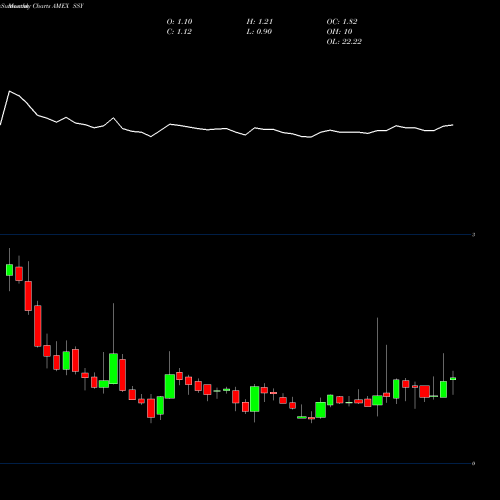The width and height of the screenshot is (500, 500).
Task: Click the high value 'H: 1.21'
Action: pos(260,22)
